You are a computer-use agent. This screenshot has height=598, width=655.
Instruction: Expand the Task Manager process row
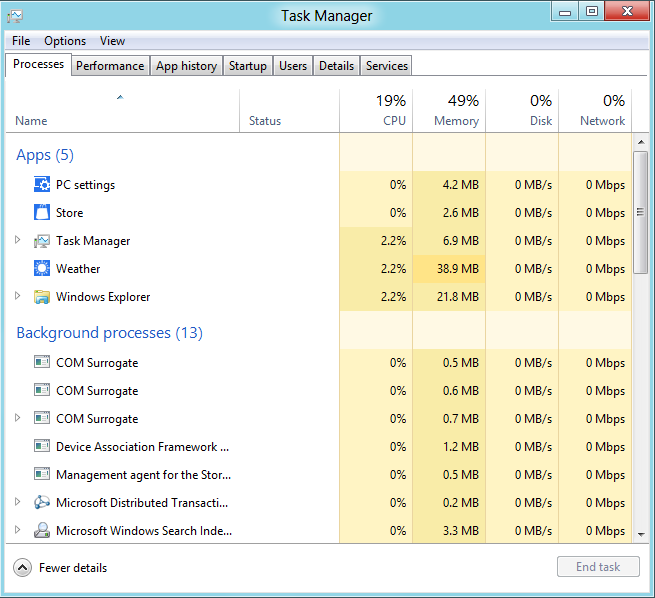point(17,241)
